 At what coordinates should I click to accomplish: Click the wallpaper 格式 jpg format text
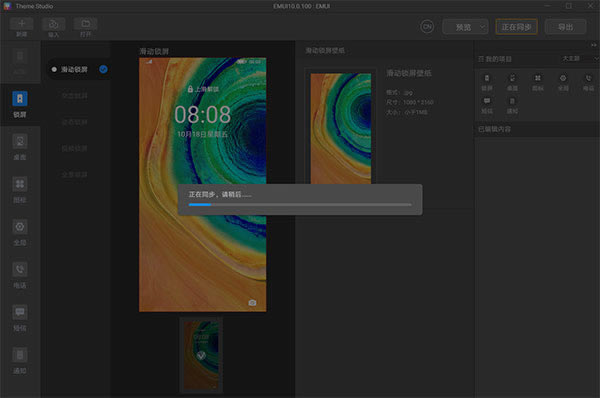click(399, 93)
